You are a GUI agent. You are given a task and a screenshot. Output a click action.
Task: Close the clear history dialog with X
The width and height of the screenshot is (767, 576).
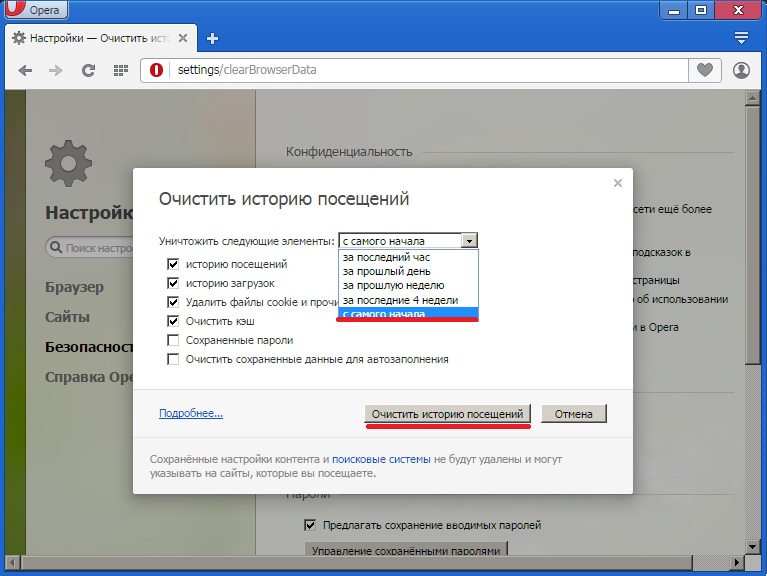[x=618, y=183]
